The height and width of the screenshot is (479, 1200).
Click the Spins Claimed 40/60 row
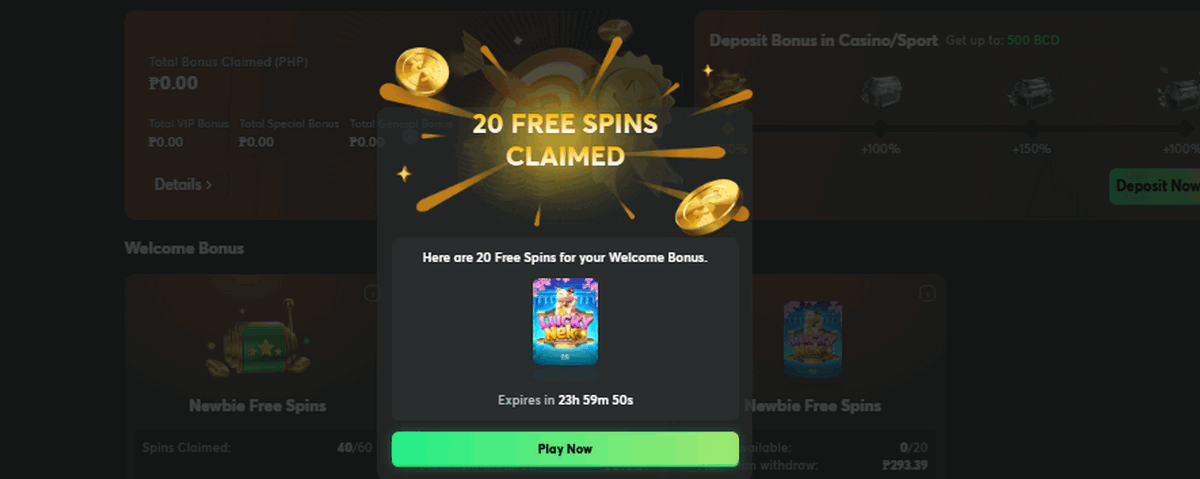(x=255, y=447)
